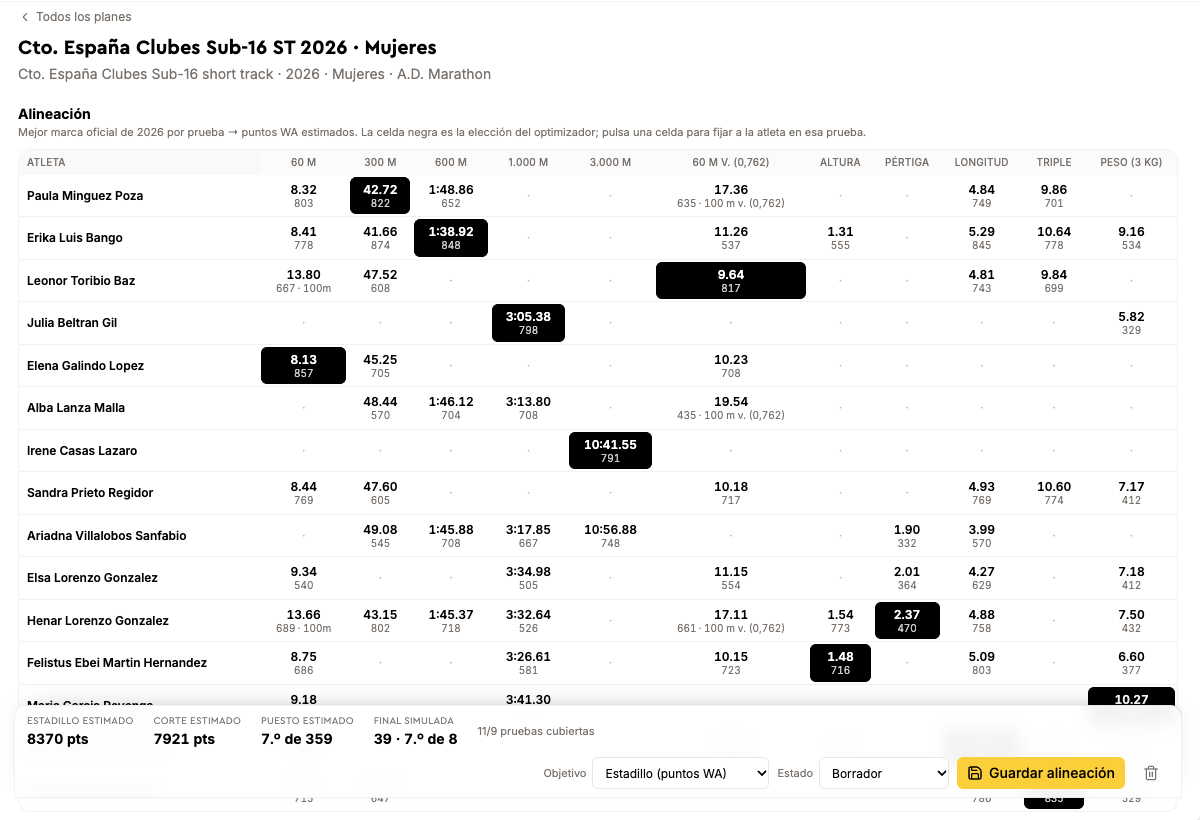Click the ATLETA column header
Screen dimensions: 1200x820
point(46,162)
